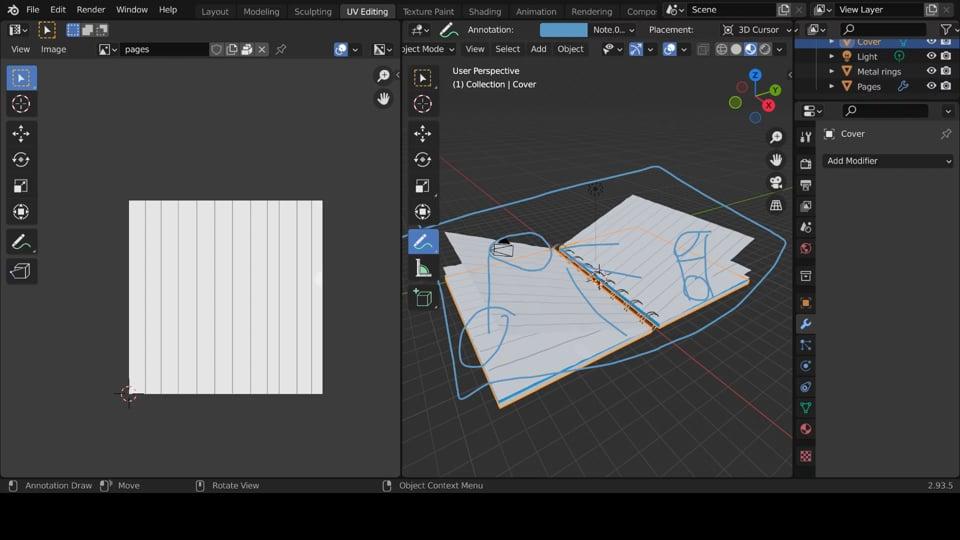Image resolution: width=960 pixels, height=540 pixels.
Task: Expand the Metal rings tree item
Action: click(832, 72)
